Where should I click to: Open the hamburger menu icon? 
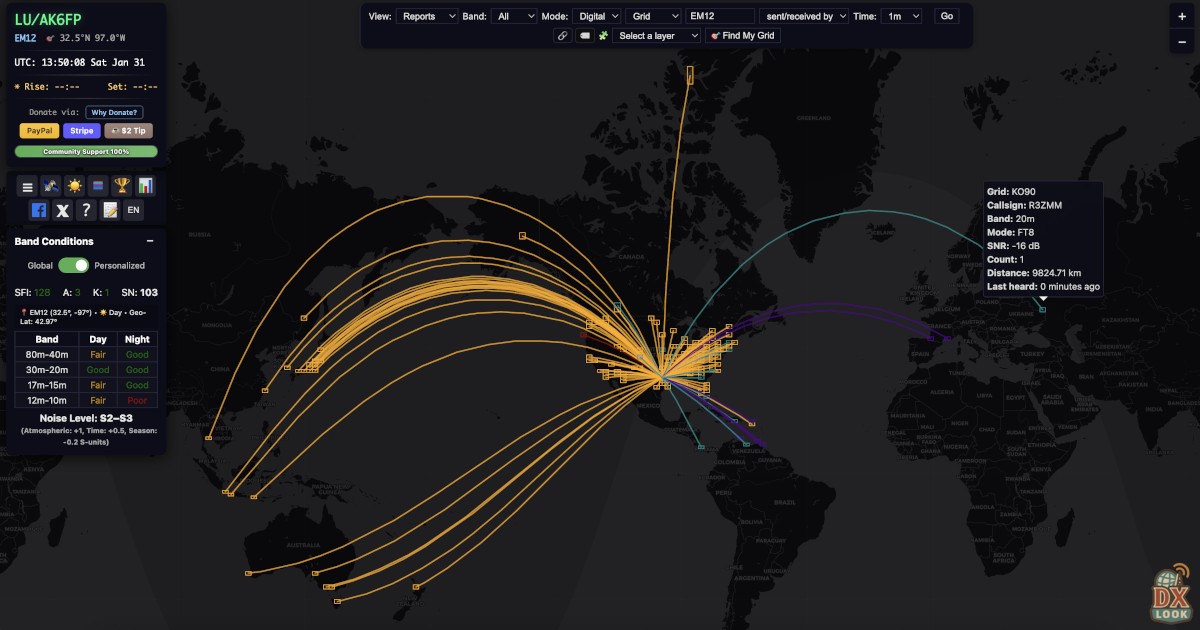pos(28,185)
